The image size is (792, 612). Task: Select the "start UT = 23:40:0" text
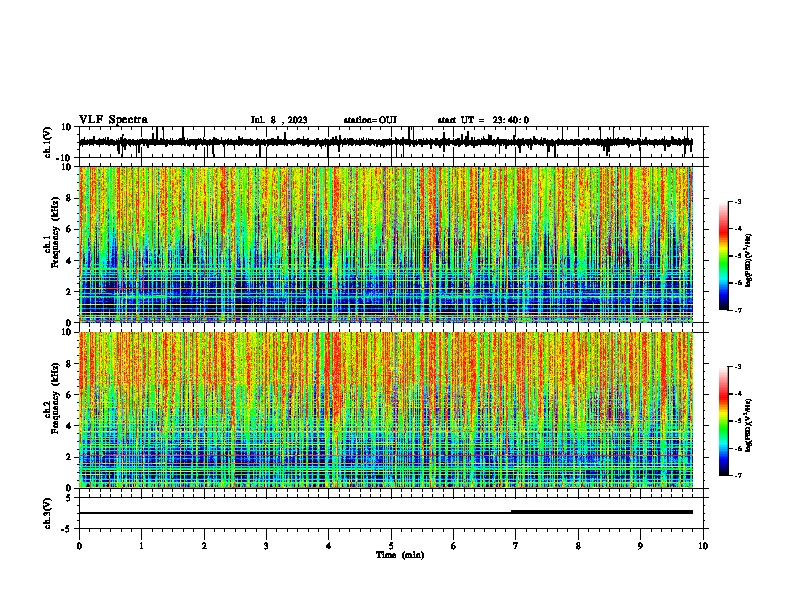coord(483,120)
